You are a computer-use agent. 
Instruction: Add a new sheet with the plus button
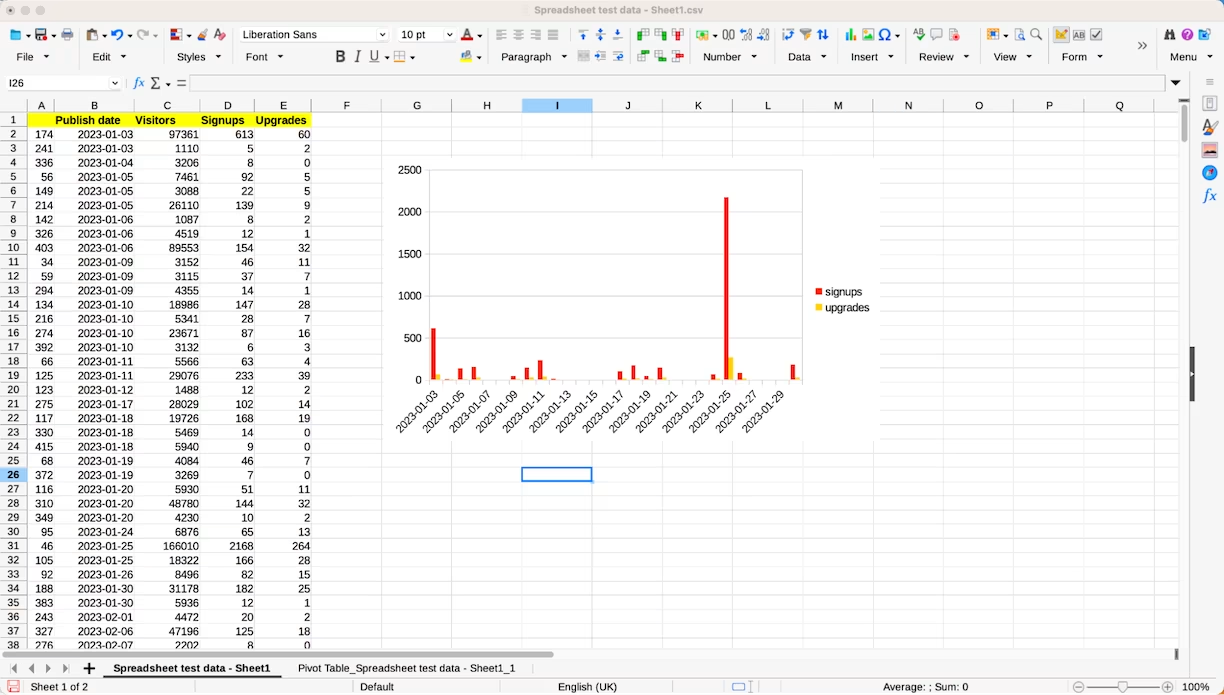(88, 668)
